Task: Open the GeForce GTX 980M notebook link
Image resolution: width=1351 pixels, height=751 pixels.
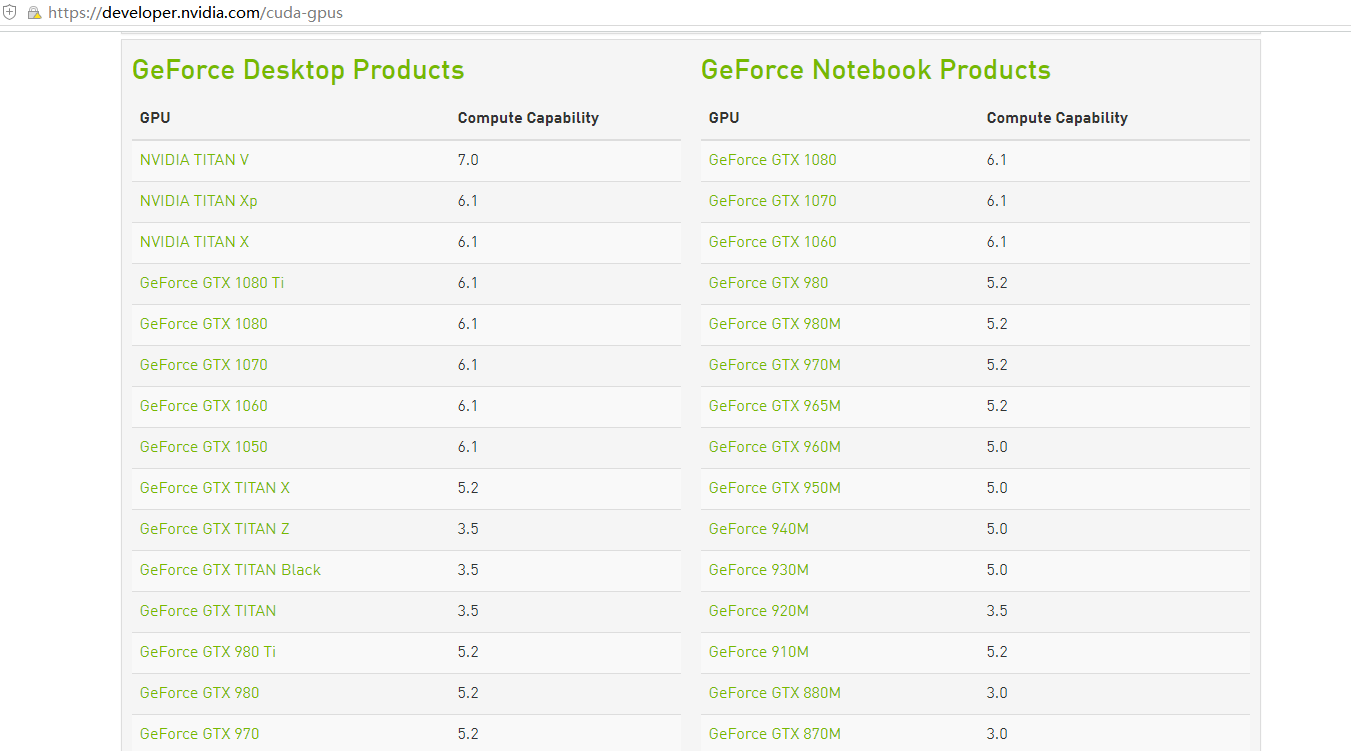Action: tap(775, 324)
